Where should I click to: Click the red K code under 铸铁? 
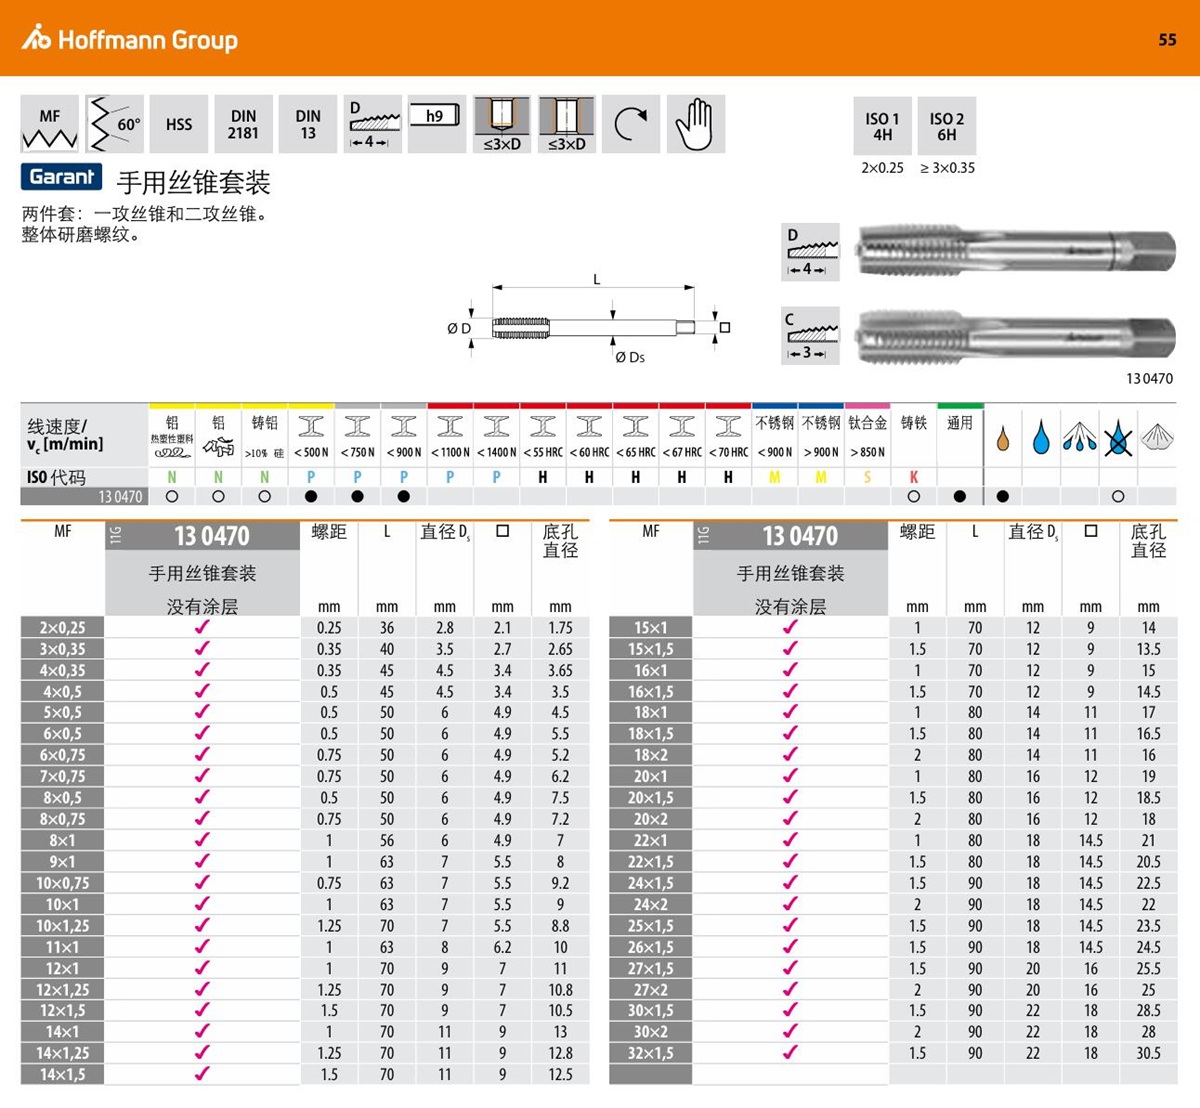click(914, 477)
